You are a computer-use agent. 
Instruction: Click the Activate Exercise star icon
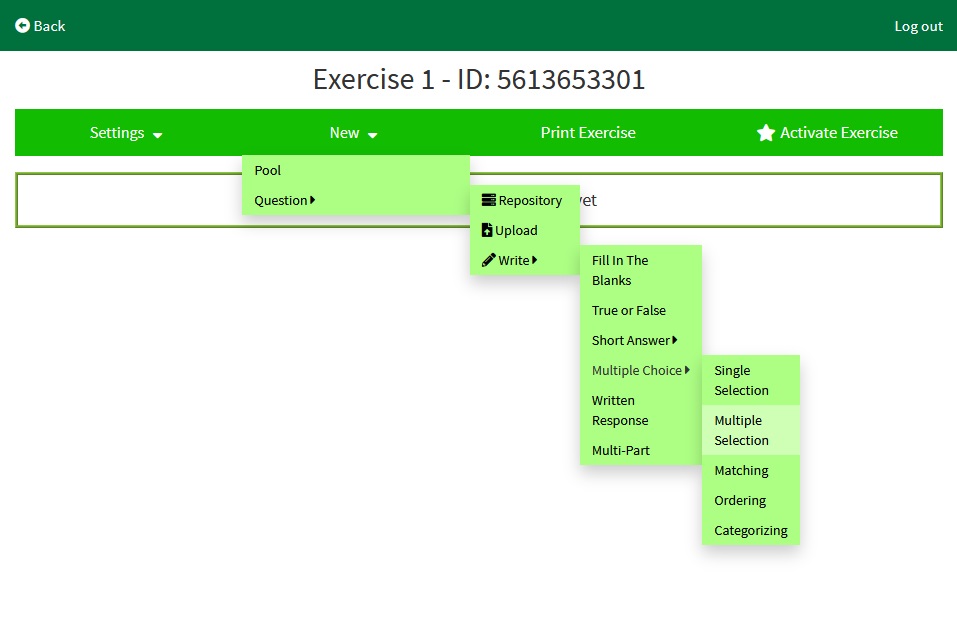click(x=766, y=133)
